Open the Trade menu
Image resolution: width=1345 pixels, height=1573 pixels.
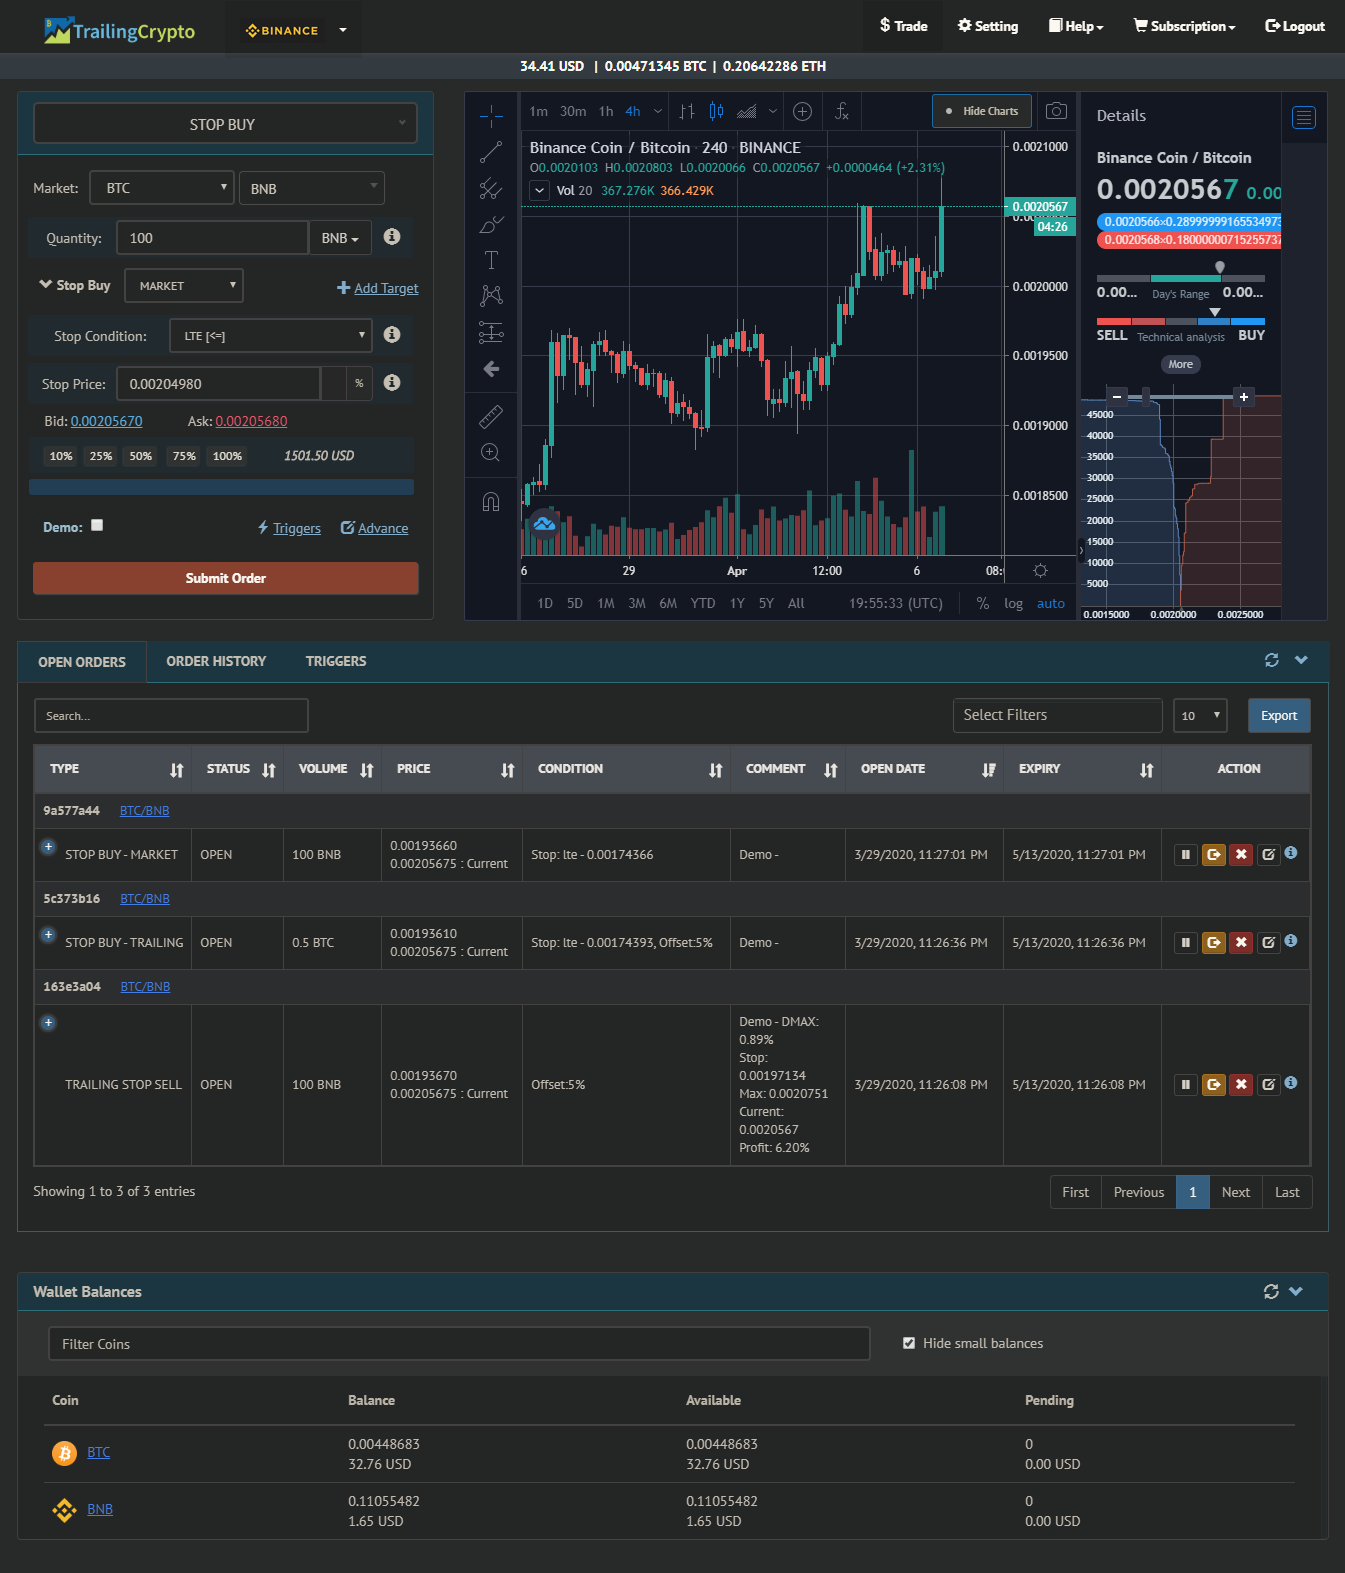[903, 26]
